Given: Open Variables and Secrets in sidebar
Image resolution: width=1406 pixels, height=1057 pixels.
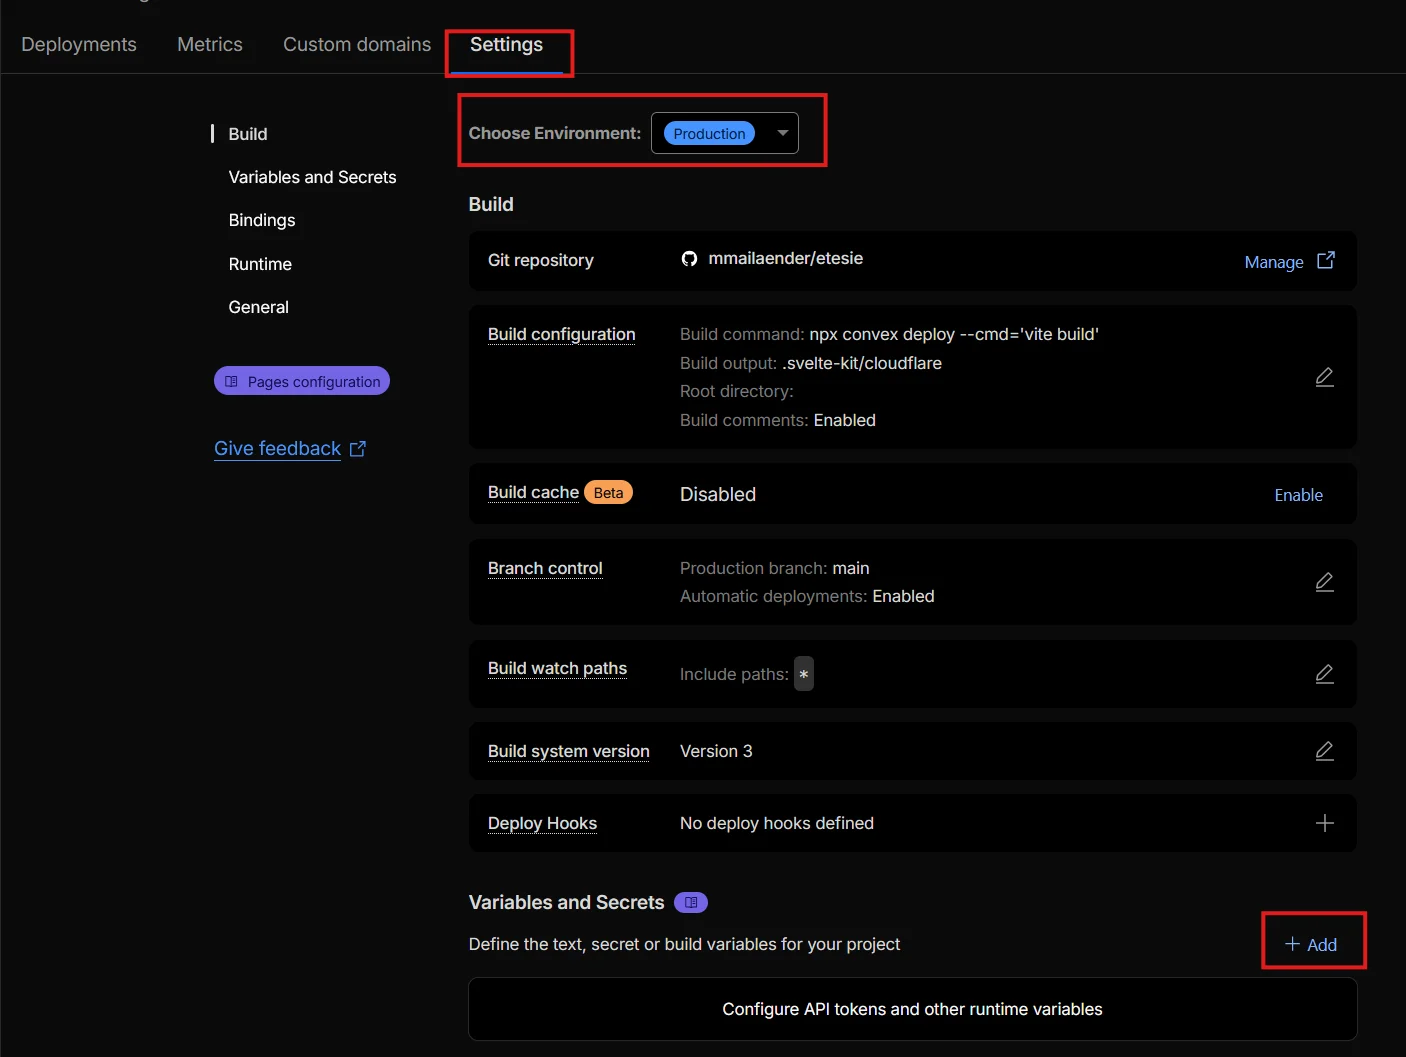Looking at the screenshot, I should pyautogui.click(x=312, y=177).
